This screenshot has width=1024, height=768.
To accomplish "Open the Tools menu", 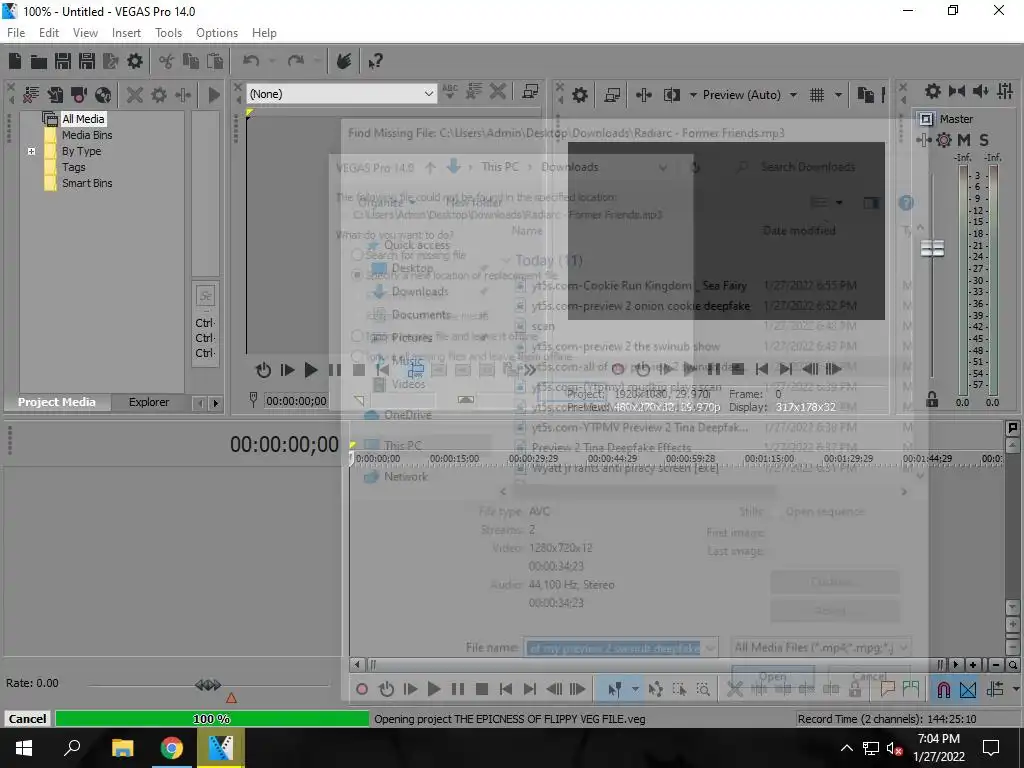I will tap(168, 33).
